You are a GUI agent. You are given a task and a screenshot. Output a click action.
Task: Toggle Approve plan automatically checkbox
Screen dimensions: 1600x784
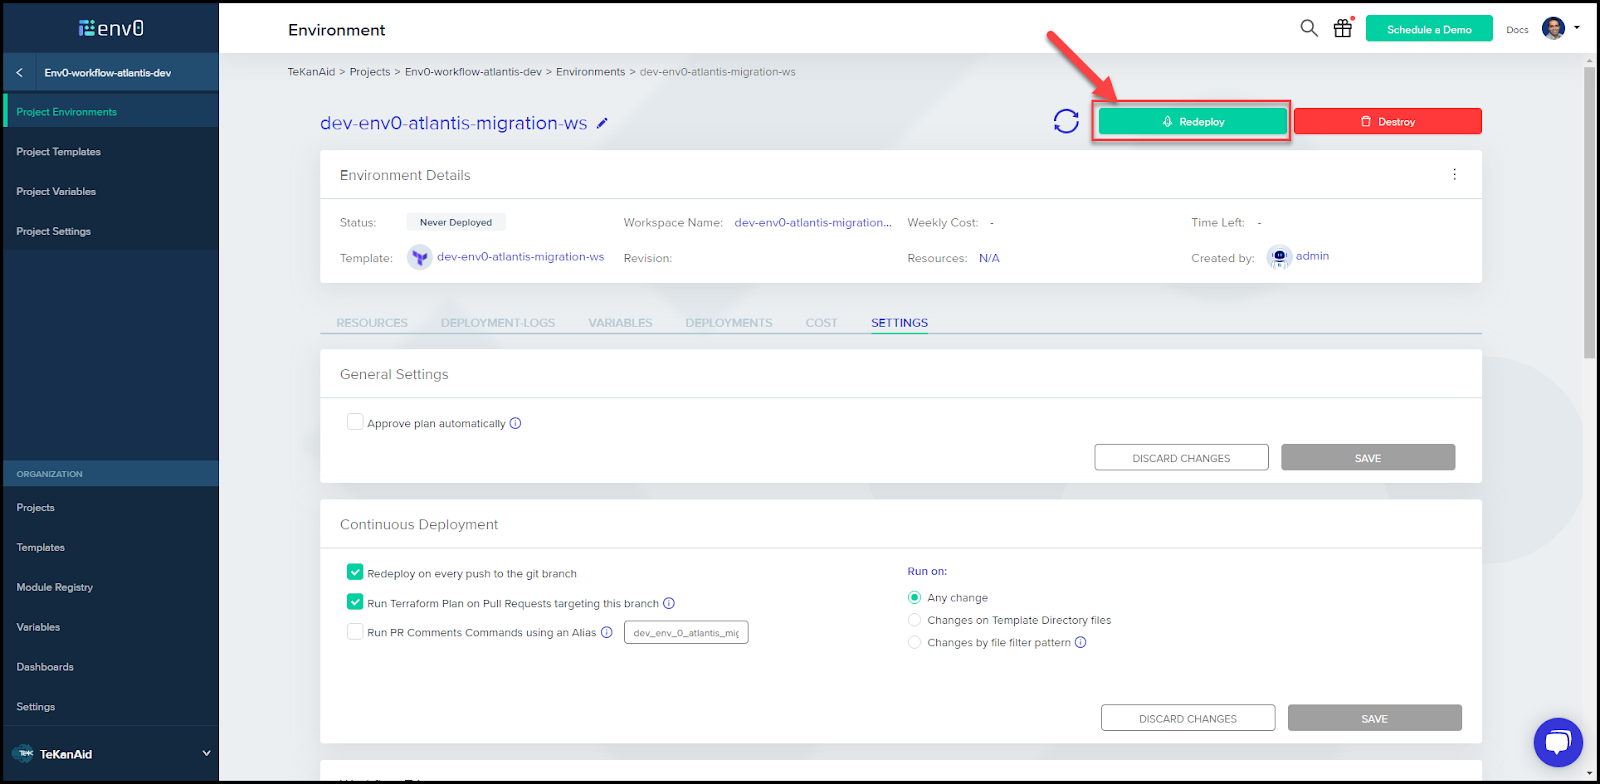355,422
